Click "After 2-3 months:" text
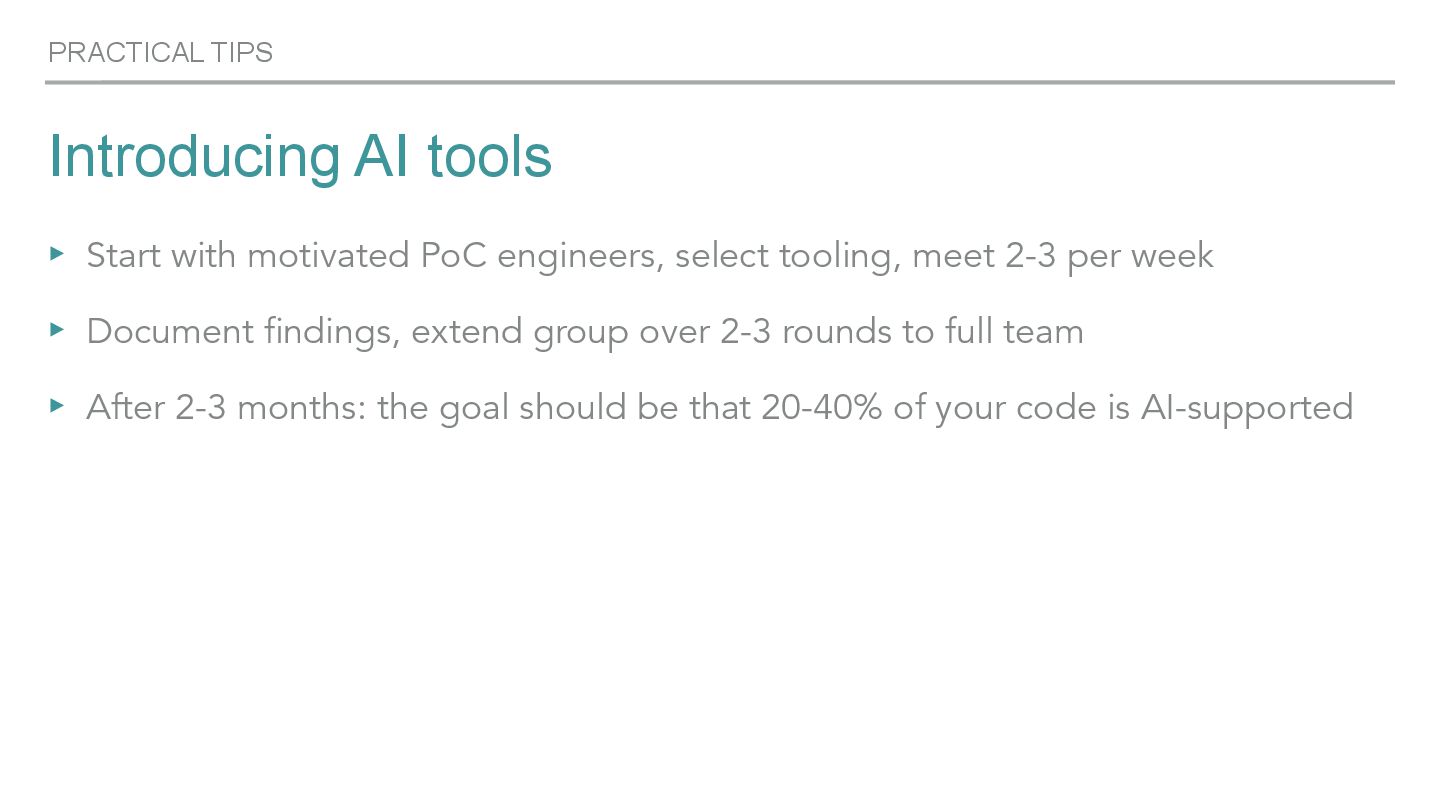 tap(227, 407)
